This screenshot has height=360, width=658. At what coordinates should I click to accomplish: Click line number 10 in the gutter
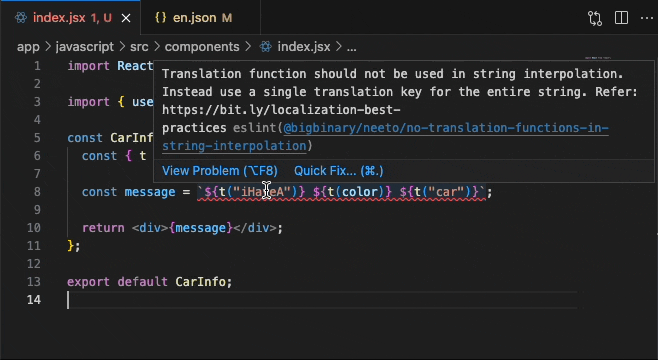pos(34,228)
